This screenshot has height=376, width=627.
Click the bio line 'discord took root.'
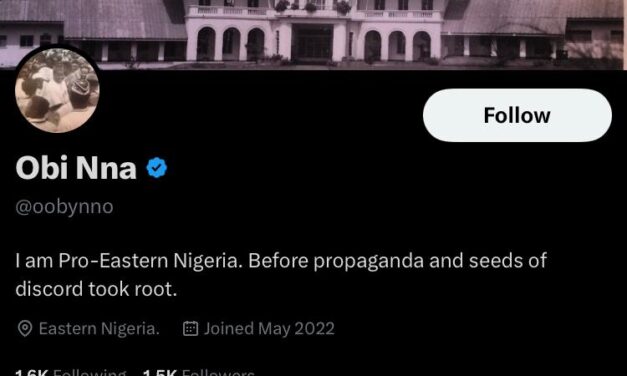[x=96, y=289]
